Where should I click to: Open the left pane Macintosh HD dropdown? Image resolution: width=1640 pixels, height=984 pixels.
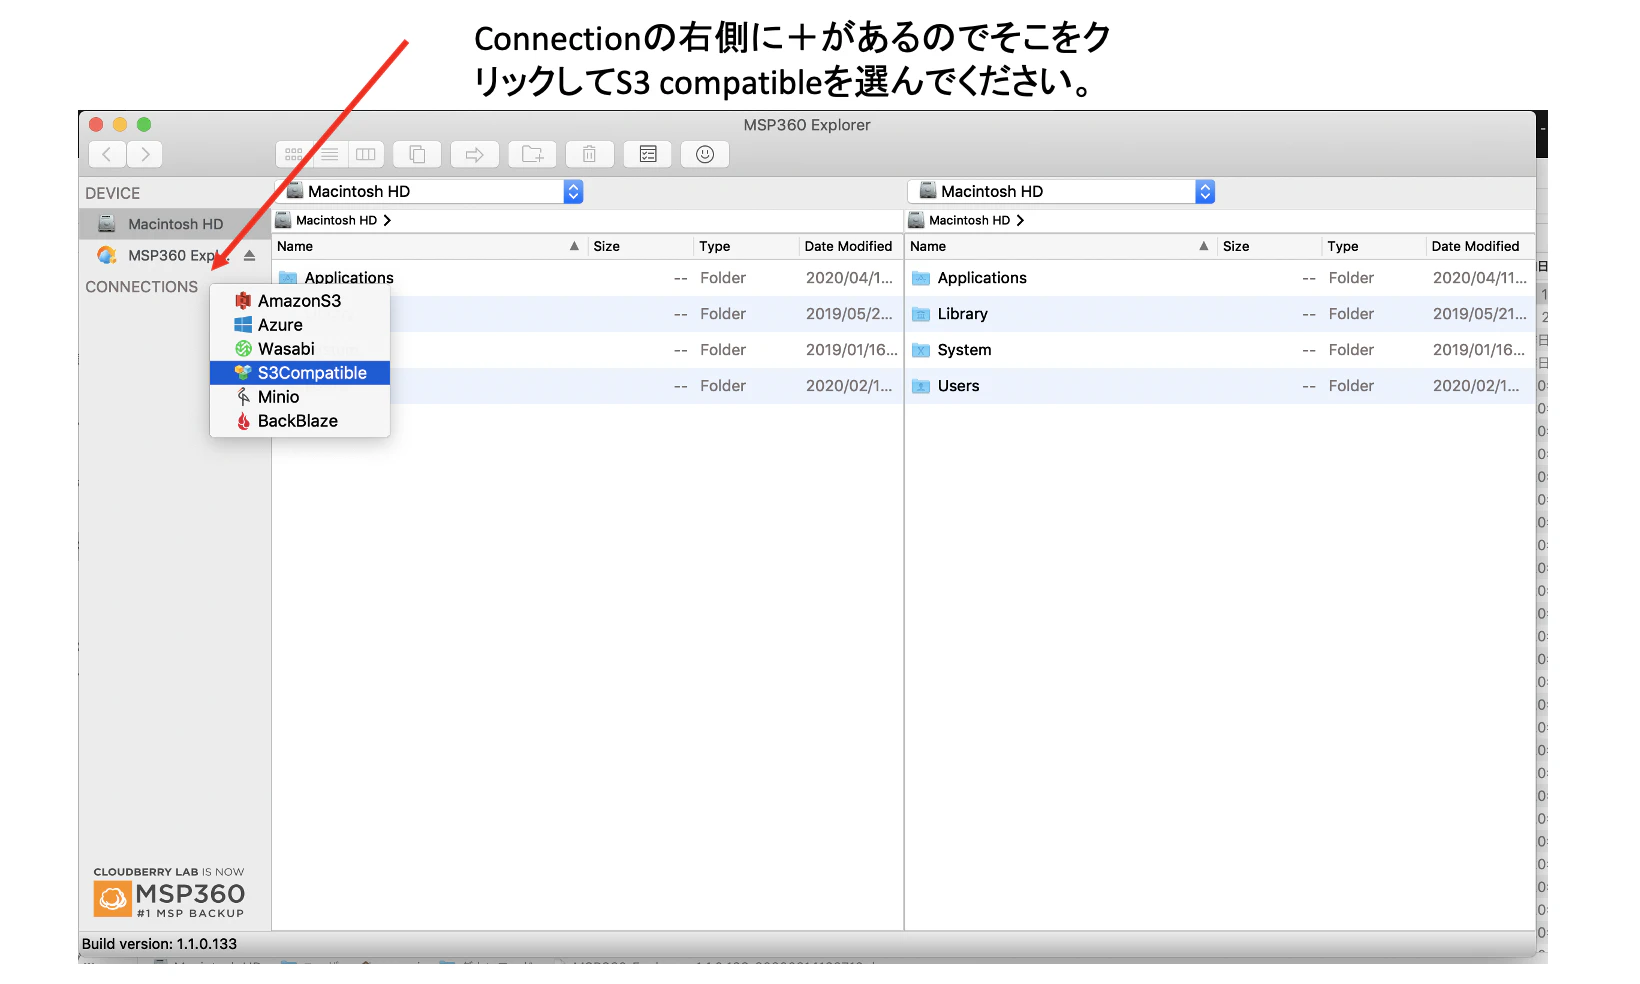point(430,192)
